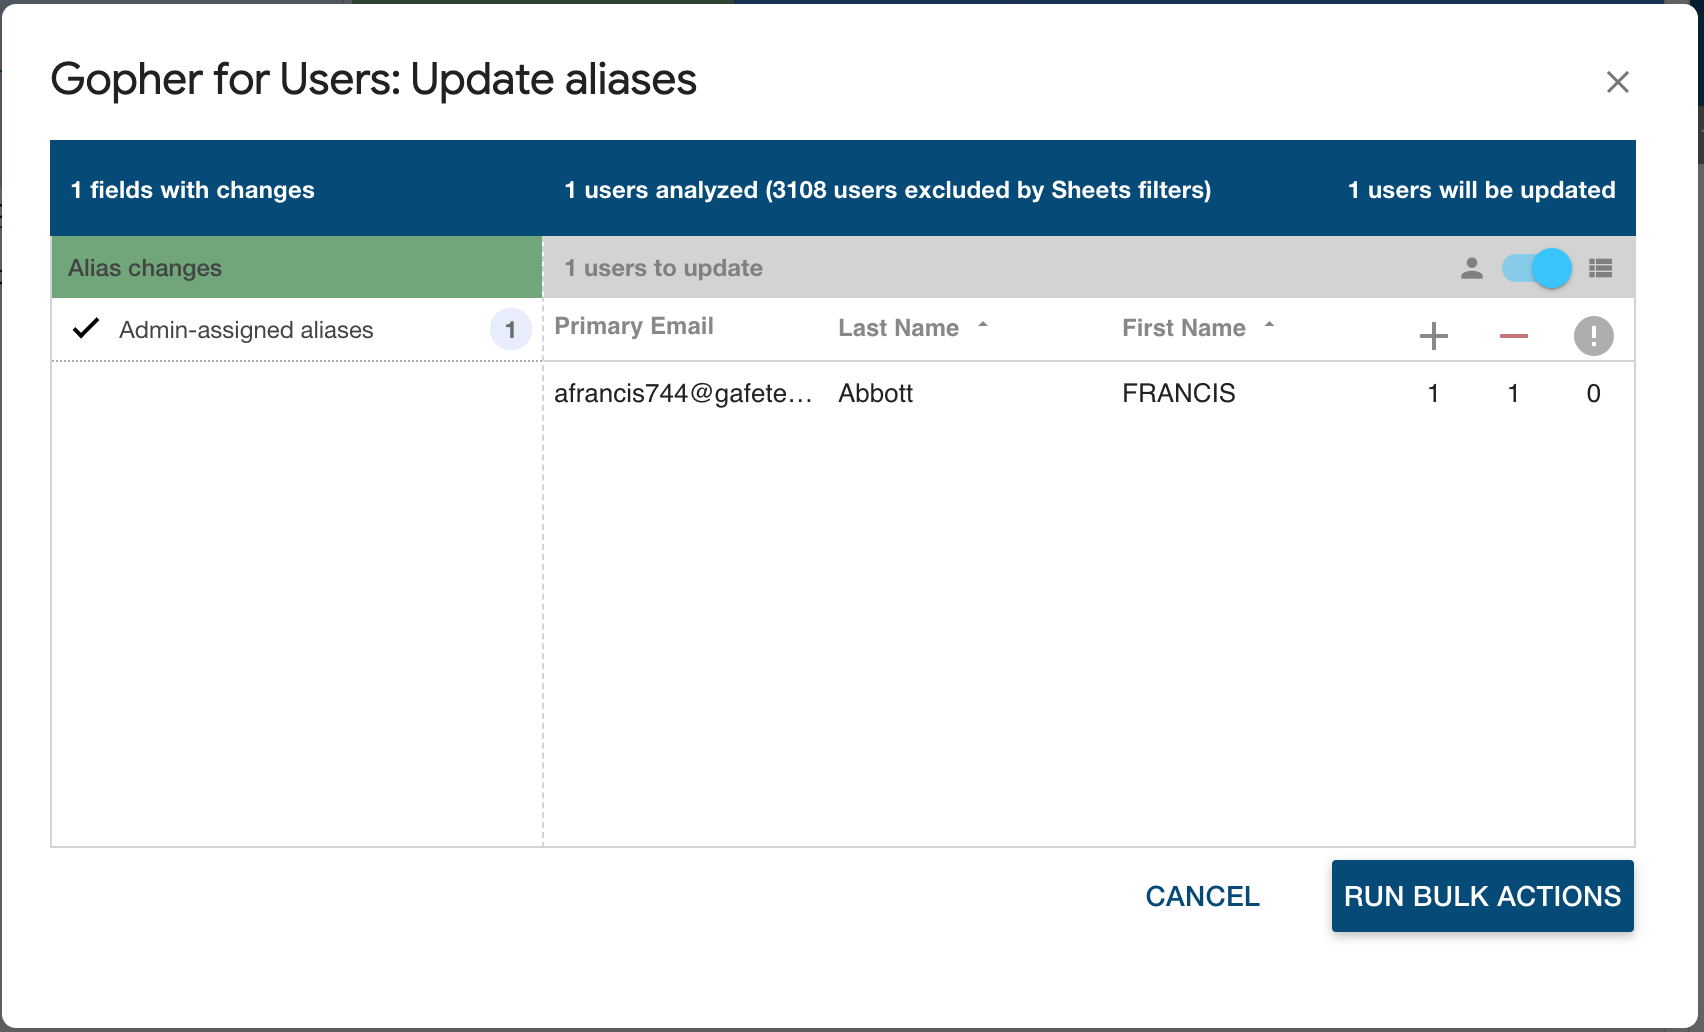Viewport: 1704px width, 1032px height.
Task: Select the Admin-assigned aliases row
Action: pos(246,330)
